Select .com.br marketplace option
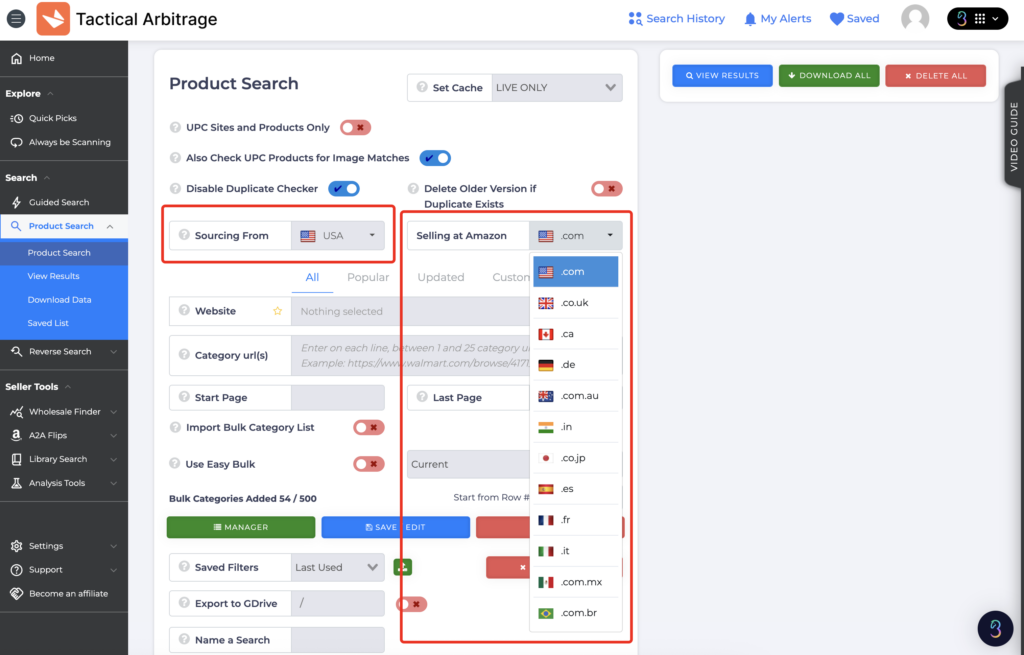Screen dimensions: 1024x655 click(575, 613)
